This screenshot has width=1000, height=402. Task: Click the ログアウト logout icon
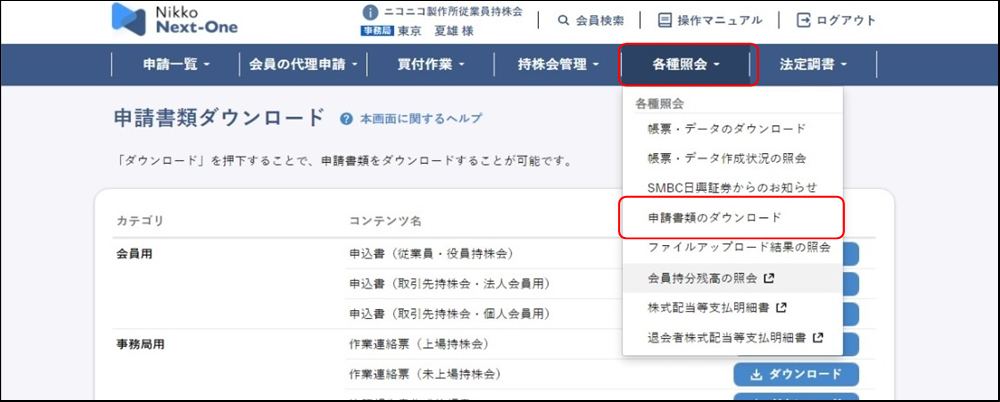tap(804, 20)
